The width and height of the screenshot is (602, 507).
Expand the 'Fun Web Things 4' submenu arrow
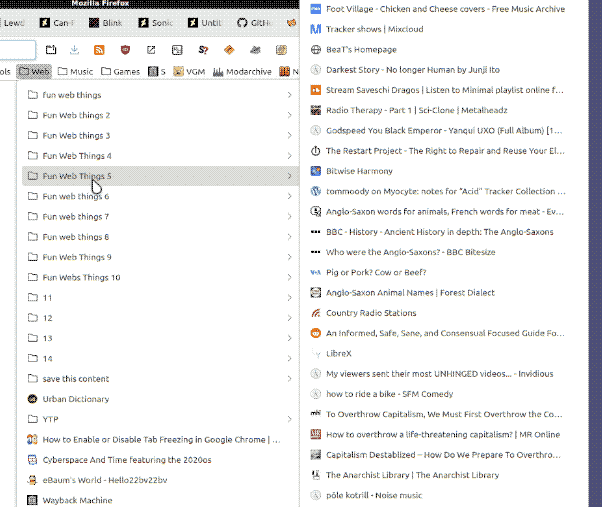pos(289,156)
